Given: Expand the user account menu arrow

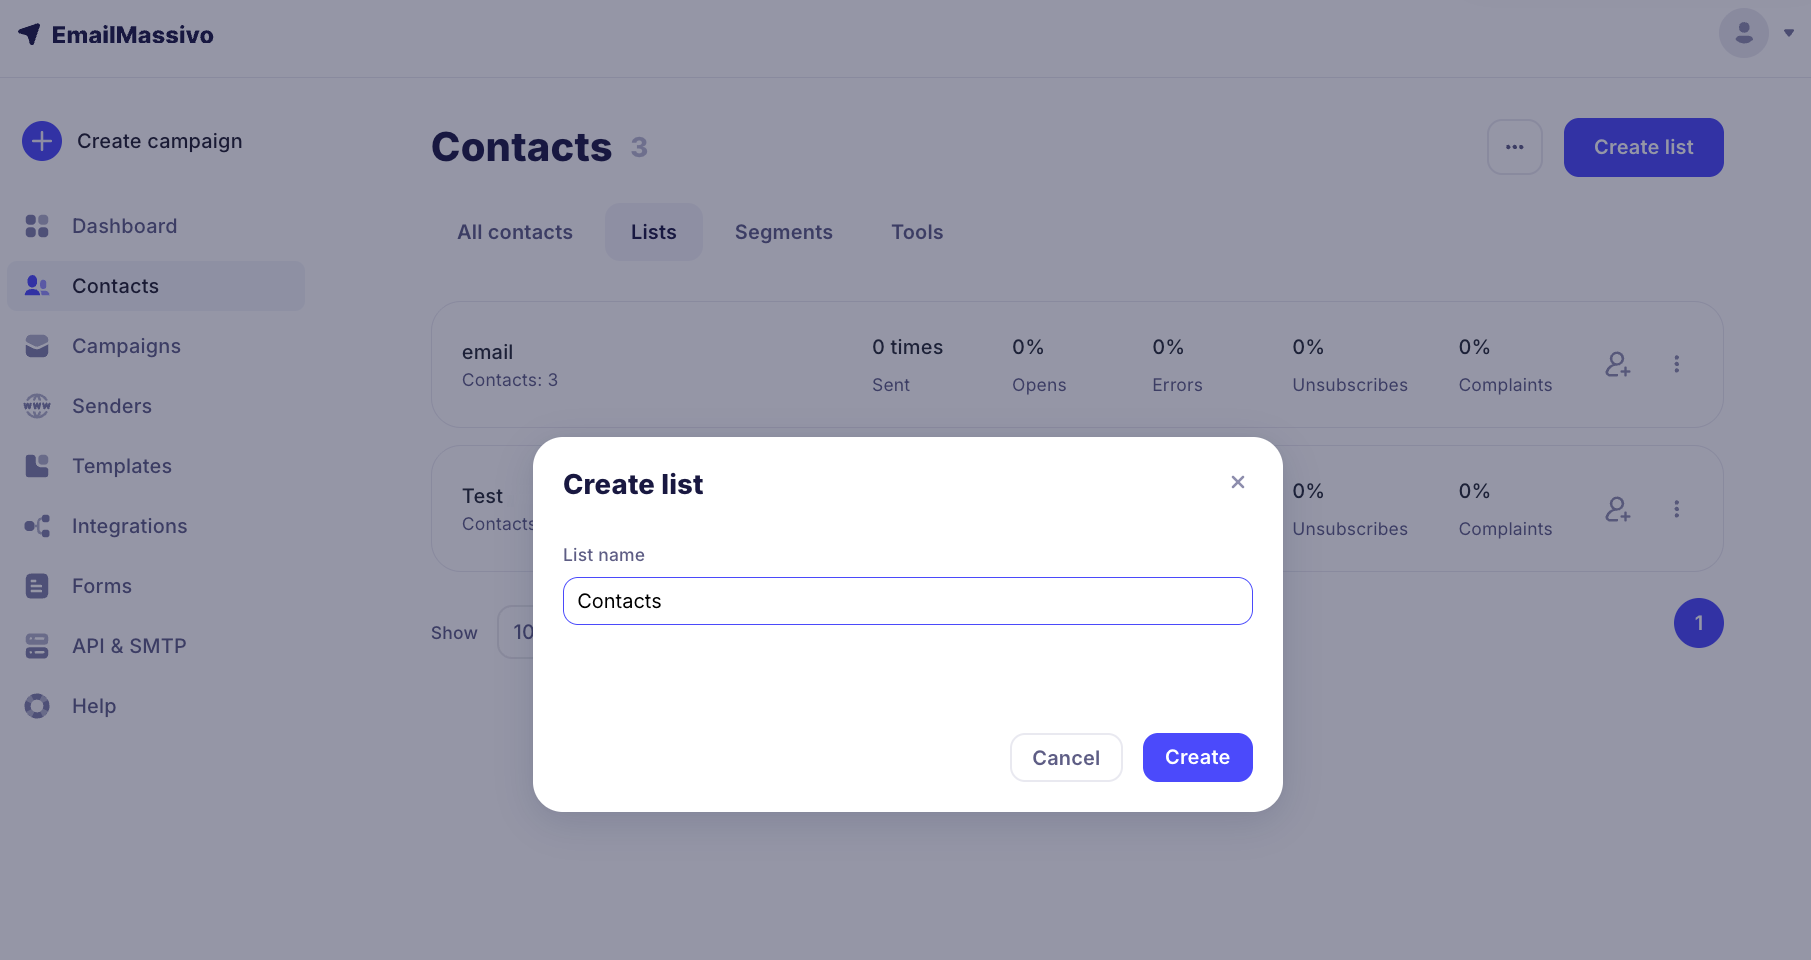Looking at the screenshot, I should tap(1789, 33).
